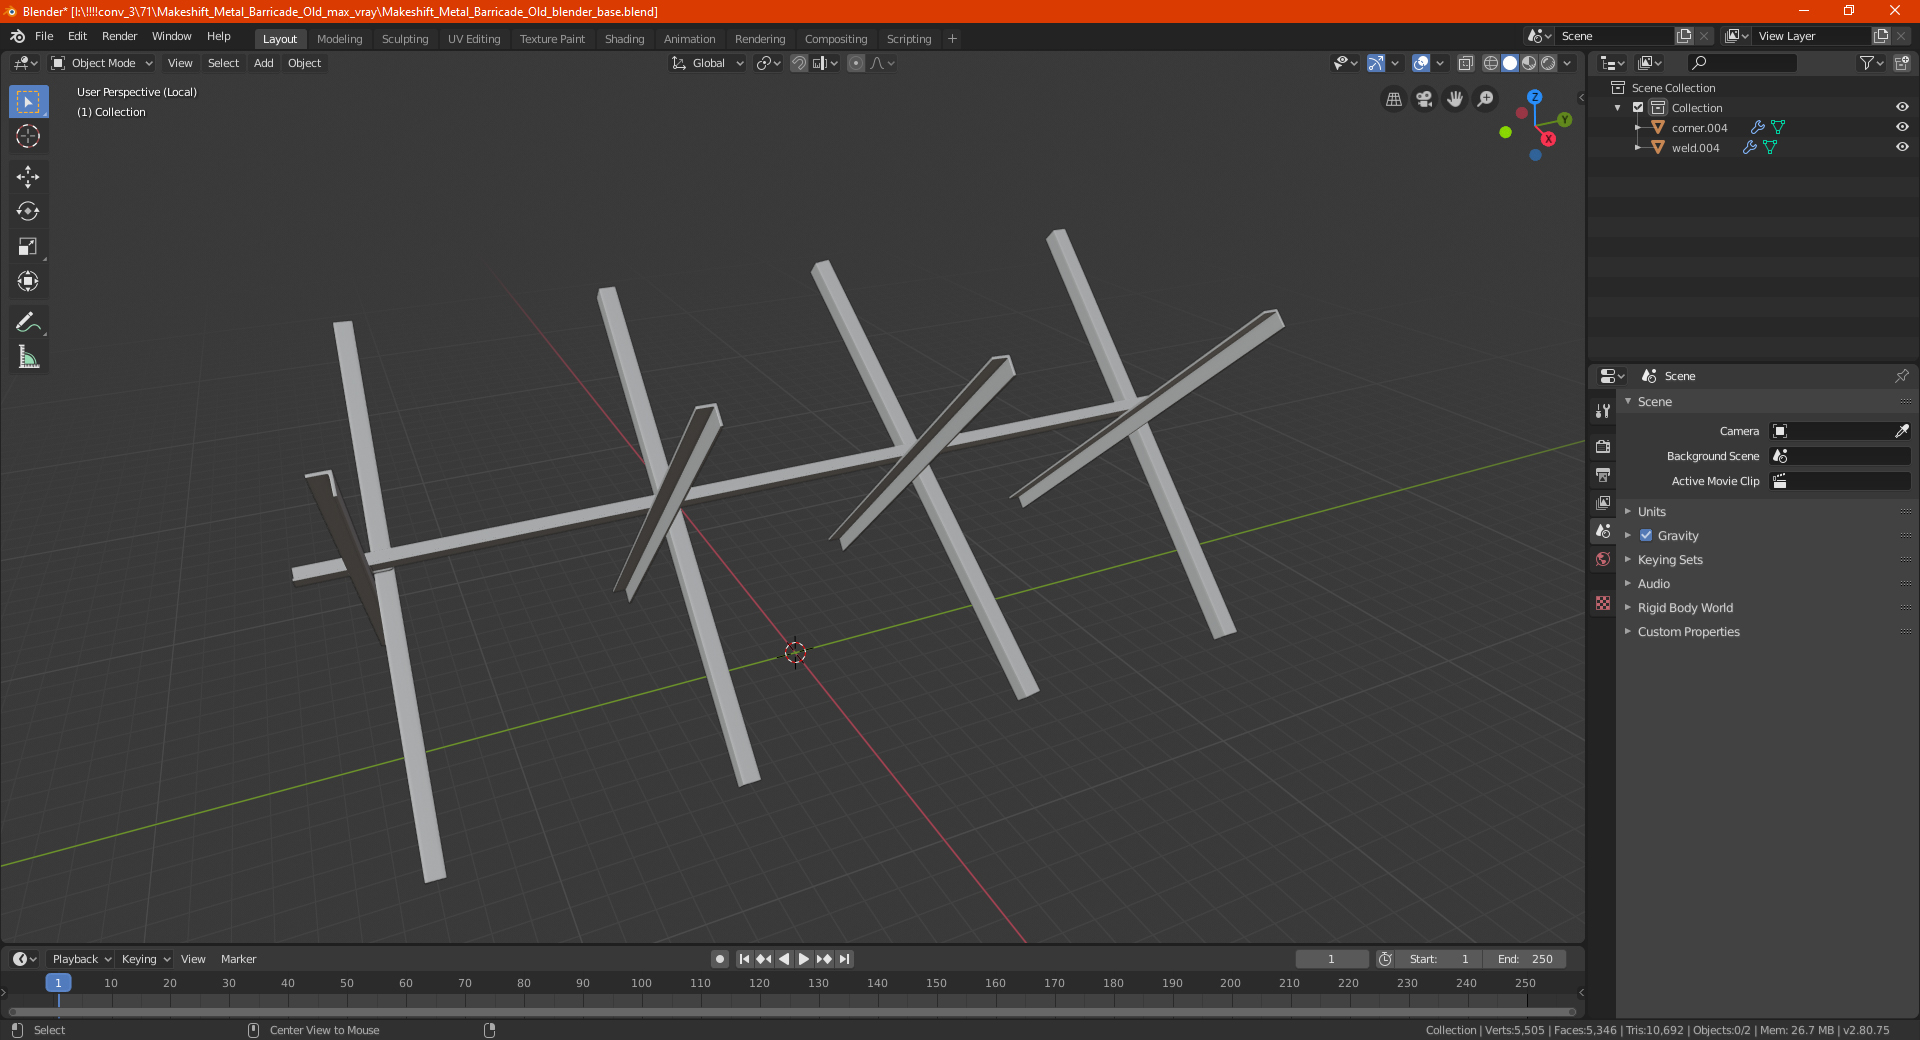Hide Collection in viewport
1920x1040 pixels.
pyautogui.click(x=1902, y=107)
